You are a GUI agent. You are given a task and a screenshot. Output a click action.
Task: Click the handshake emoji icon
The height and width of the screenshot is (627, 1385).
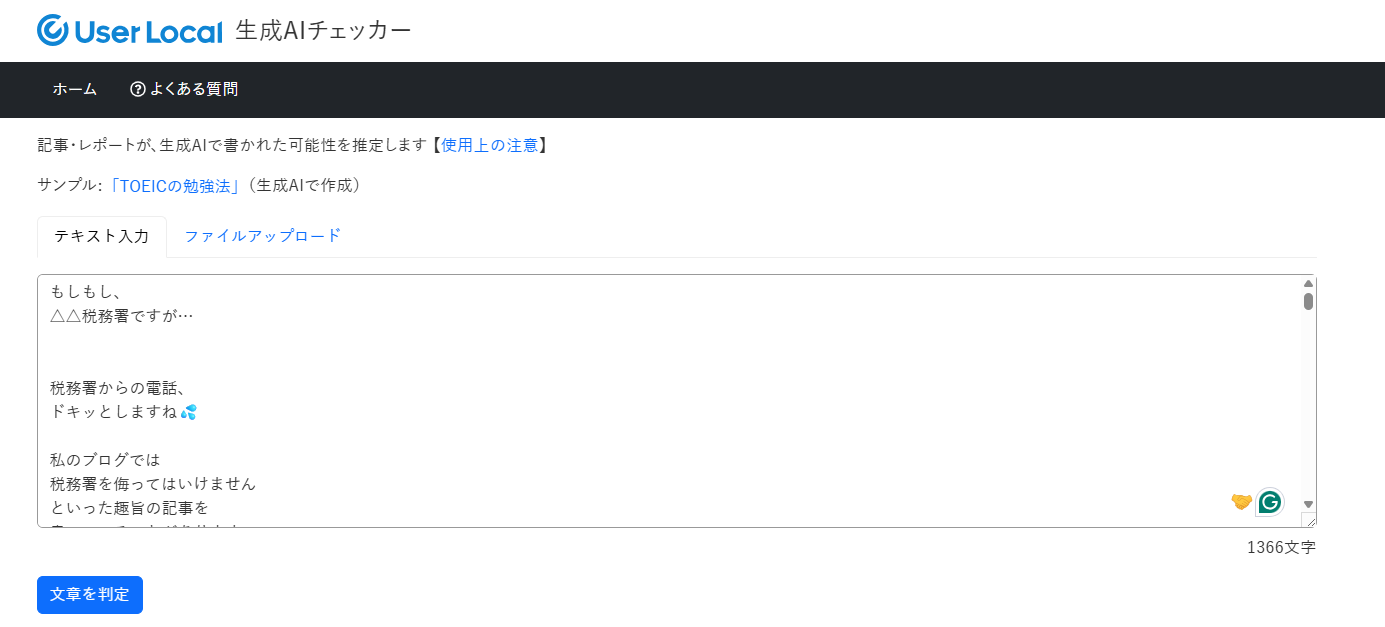pyautogui.click(x=1241, y=502)
